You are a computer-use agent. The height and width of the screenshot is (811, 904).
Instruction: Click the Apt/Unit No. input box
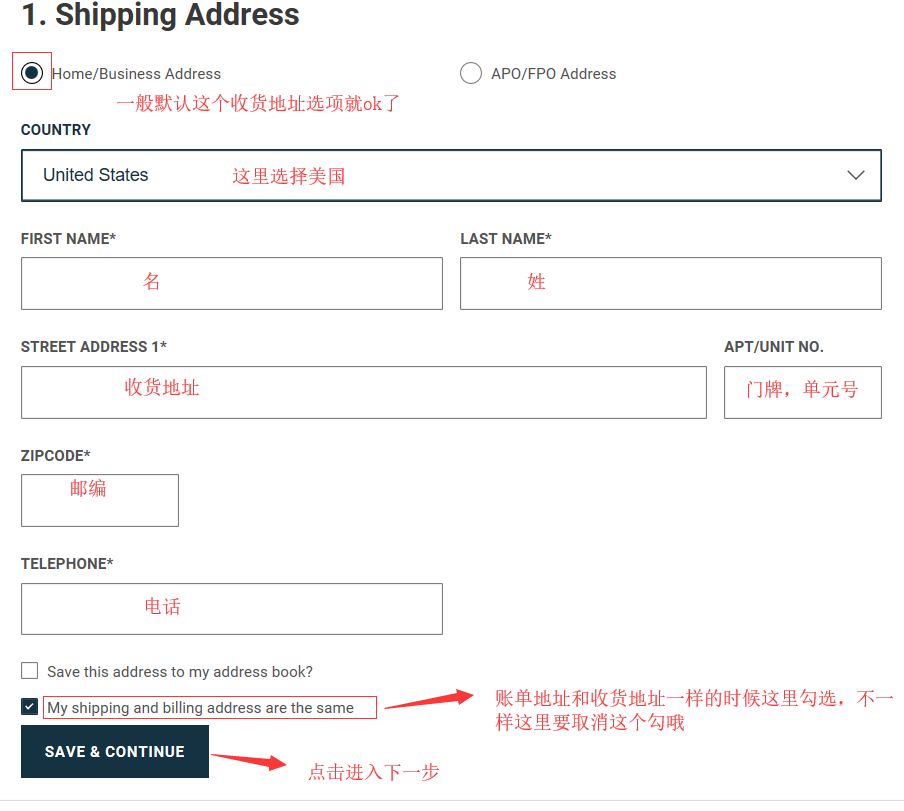point(802,392)
